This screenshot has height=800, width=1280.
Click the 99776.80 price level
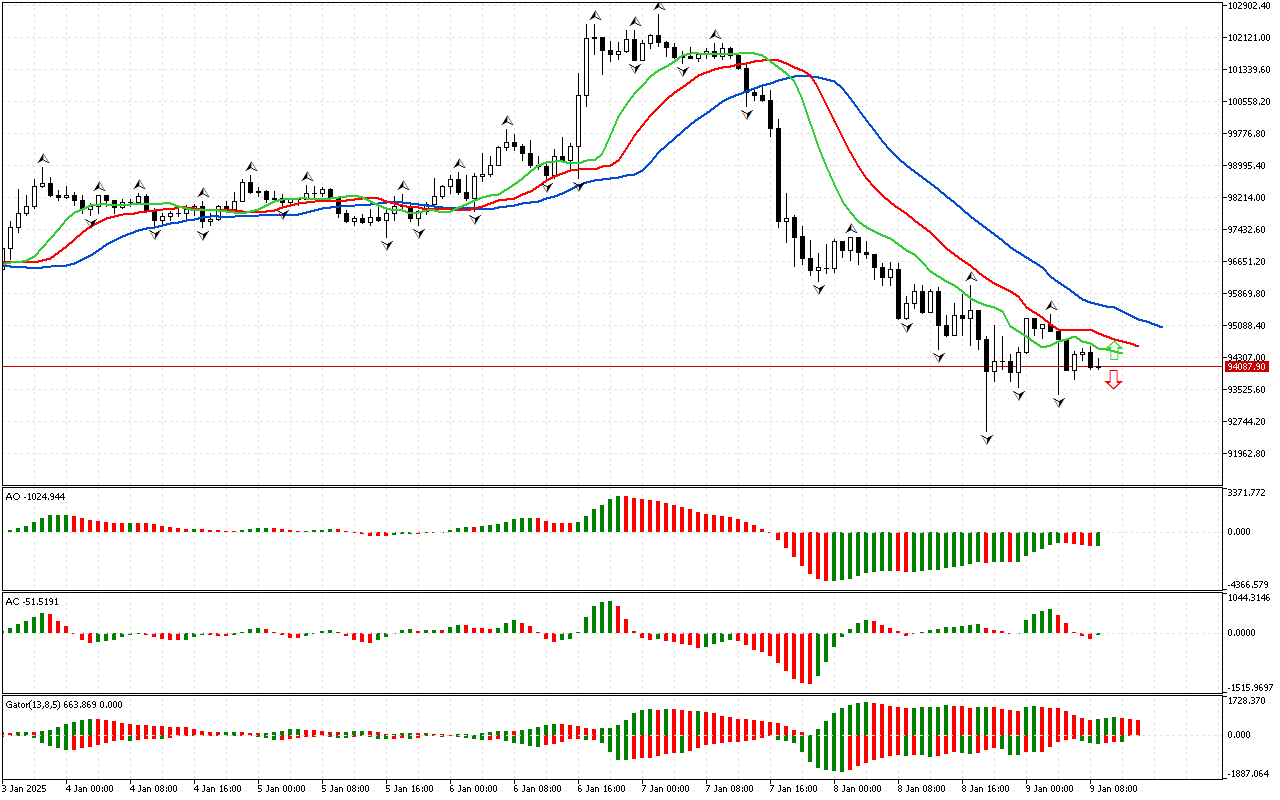1249,134
